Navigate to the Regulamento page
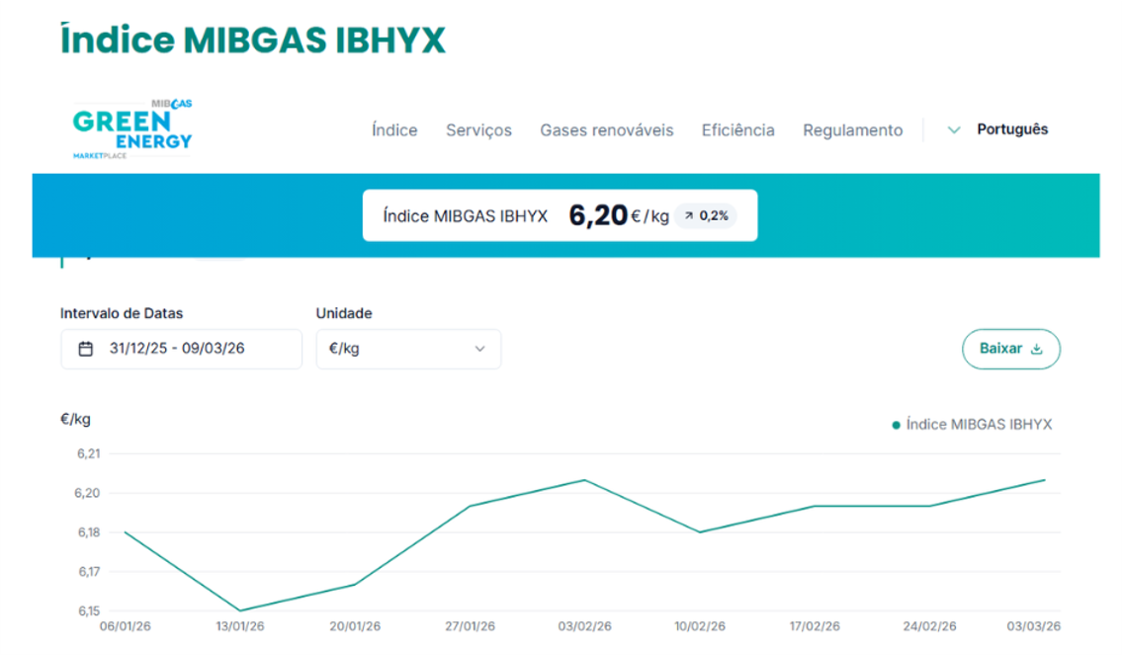 852,130
